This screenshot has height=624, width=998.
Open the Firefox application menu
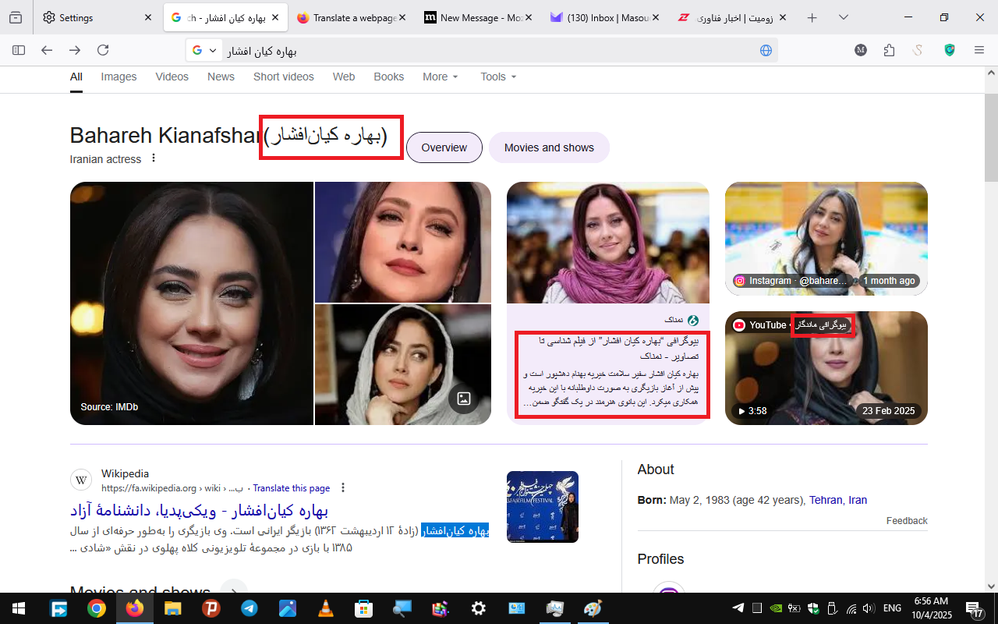(x=978, y=50)
